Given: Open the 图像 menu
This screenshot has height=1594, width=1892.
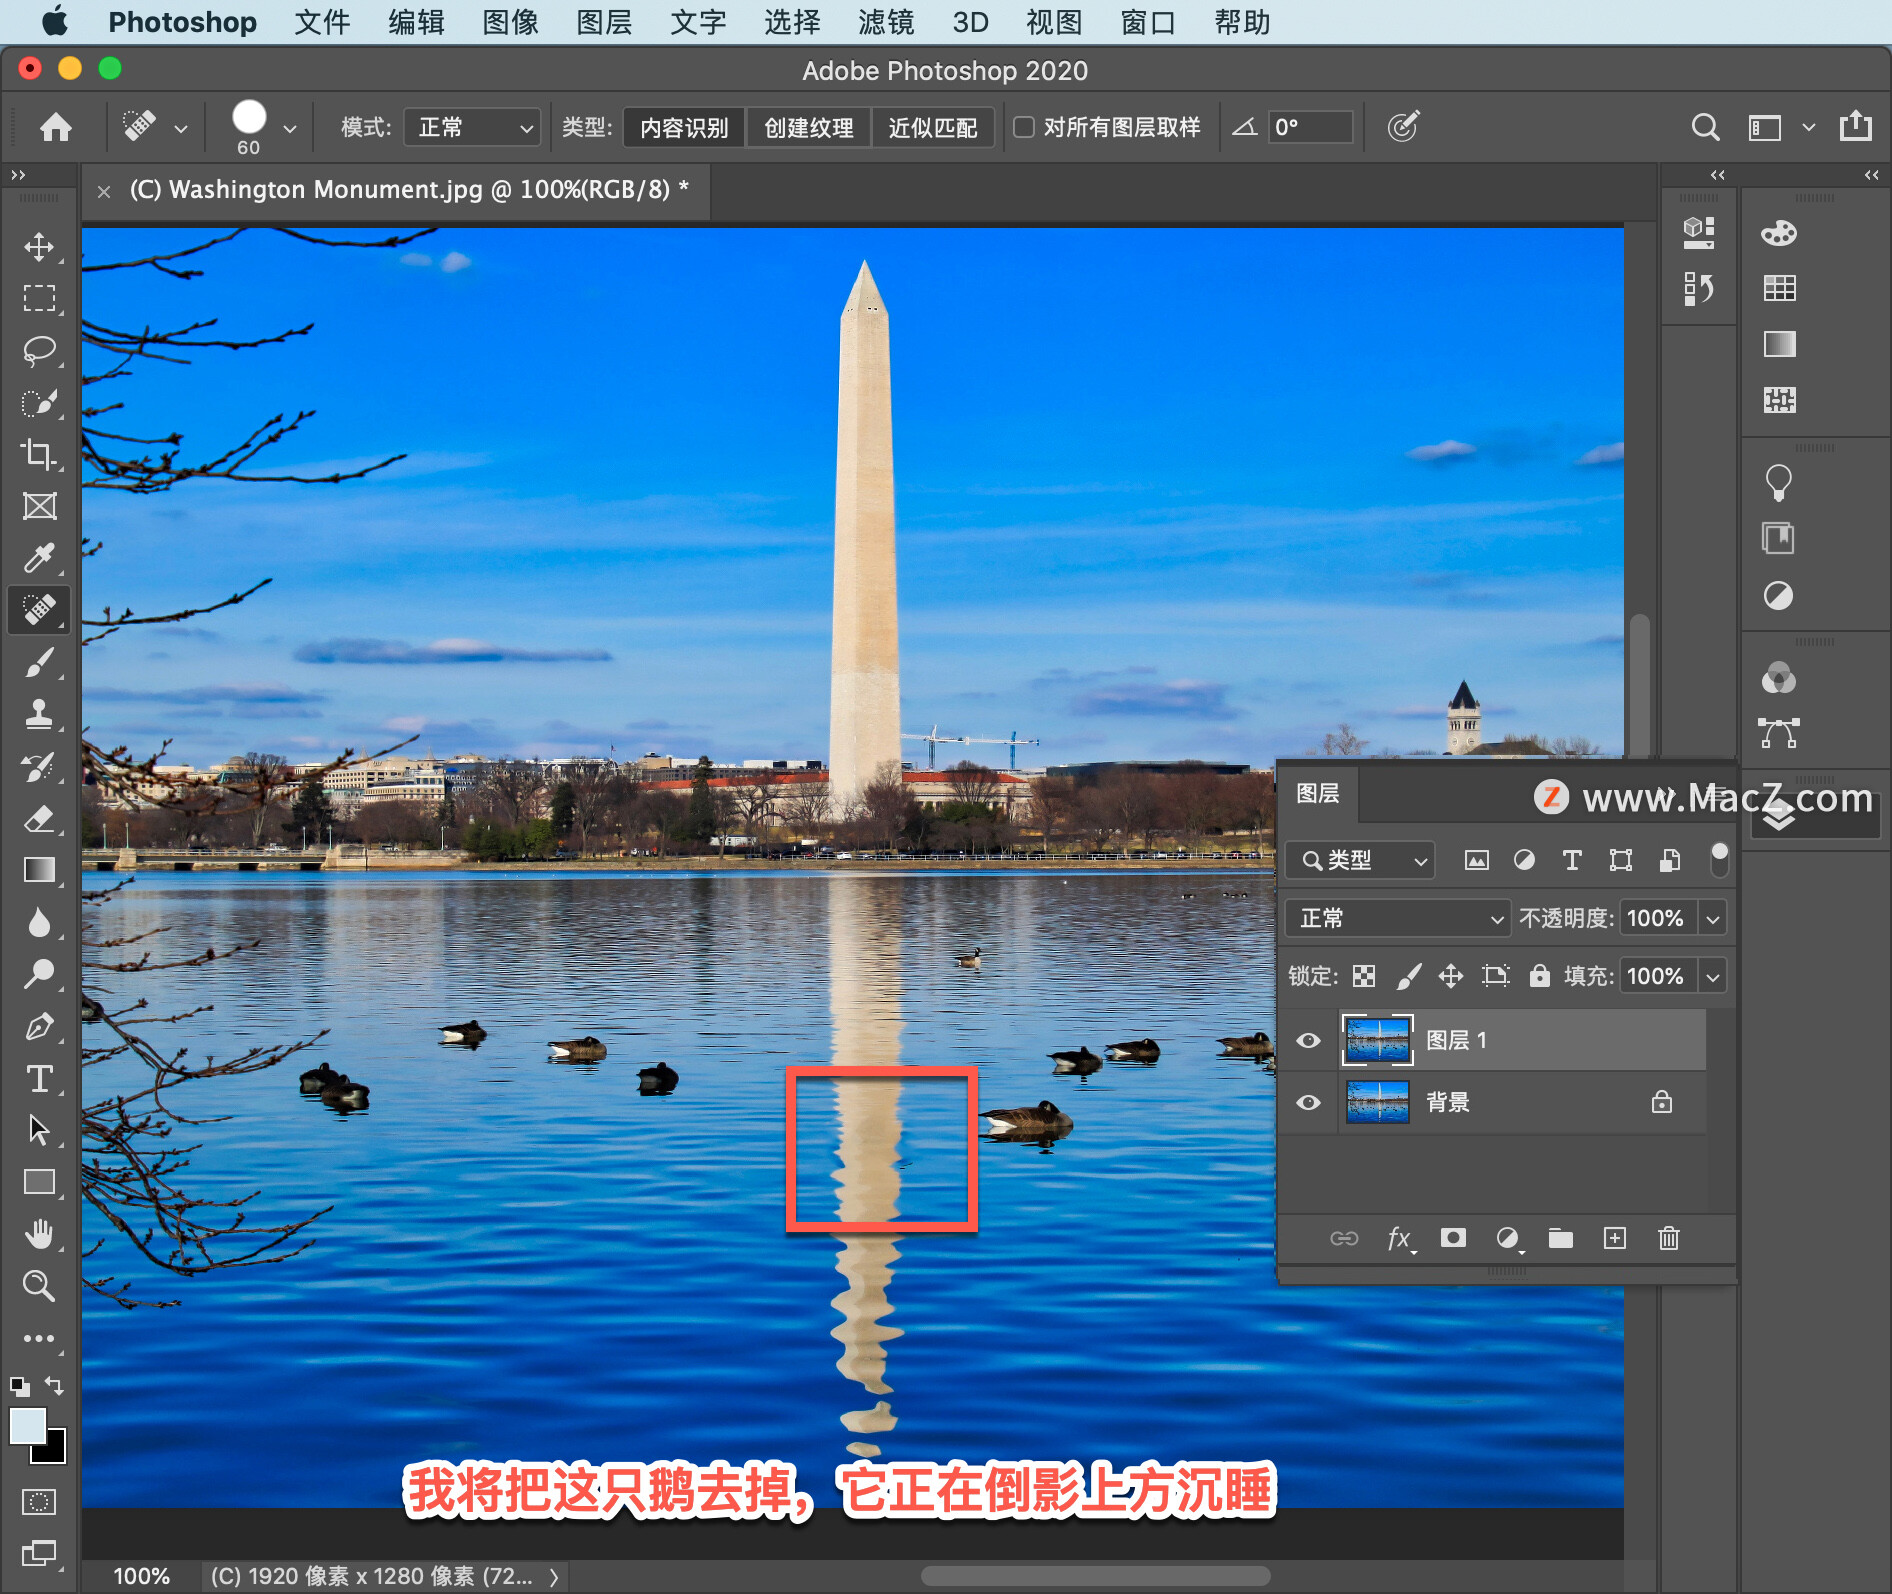Looking at the screenshot, I should point(510,22).
